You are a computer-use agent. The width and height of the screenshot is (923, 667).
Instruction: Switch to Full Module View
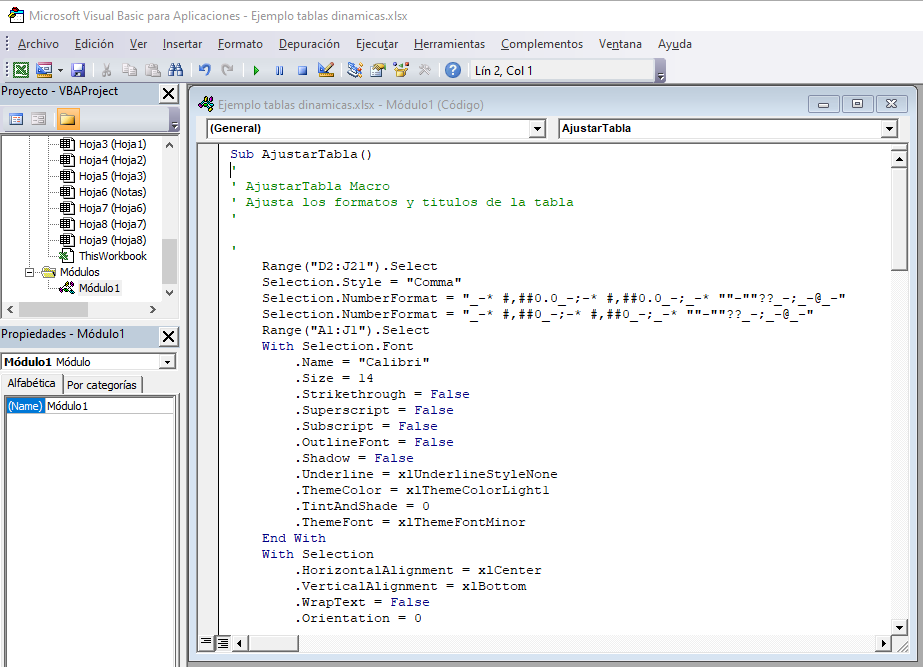(222, 643)
